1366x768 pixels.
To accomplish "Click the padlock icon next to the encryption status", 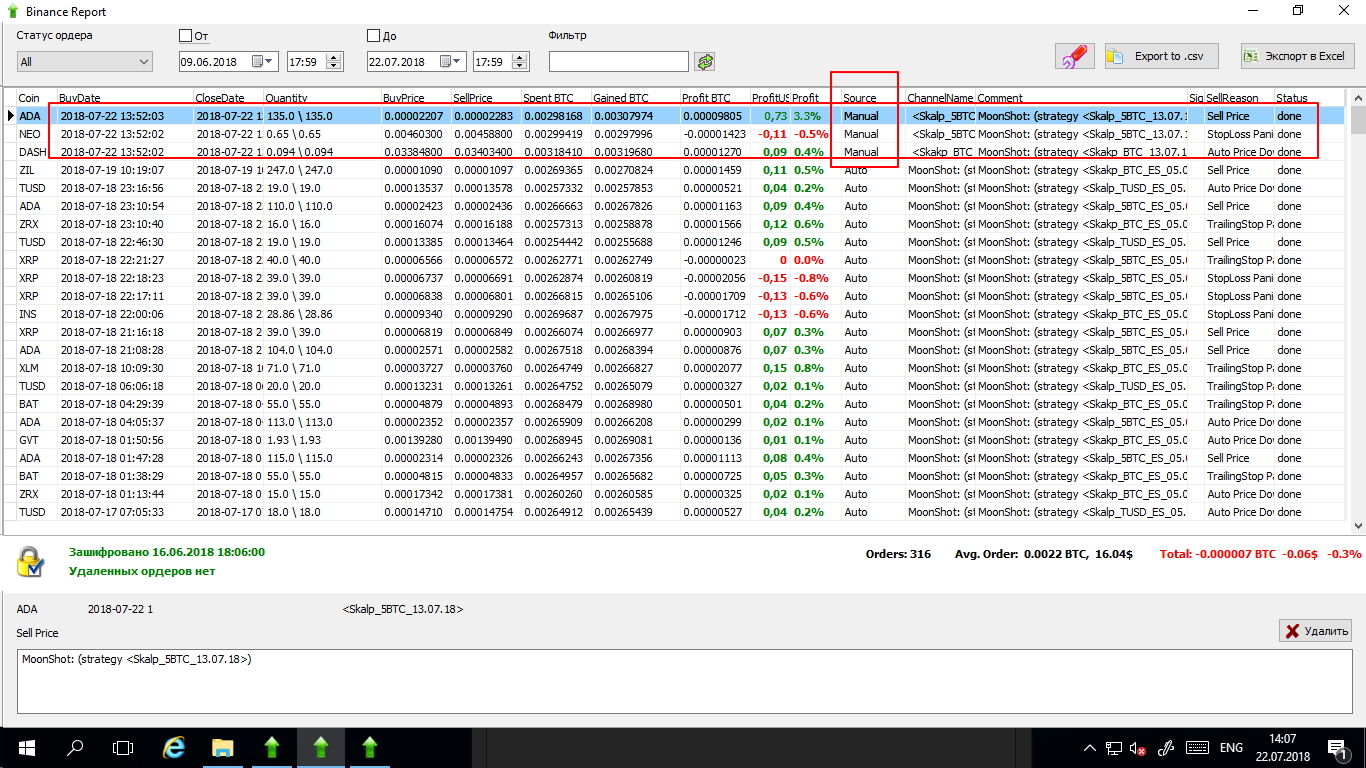I will click(29, 562).
